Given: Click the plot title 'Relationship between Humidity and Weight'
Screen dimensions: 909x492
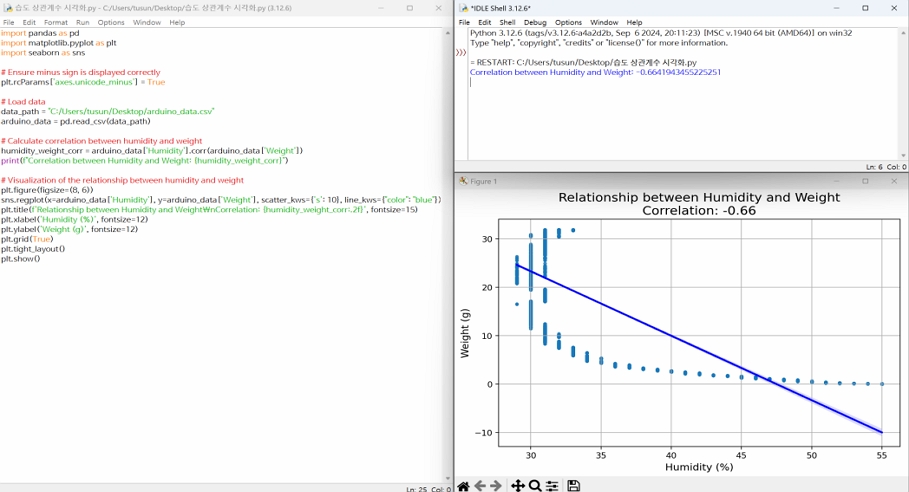Looking at the screenshot, I should (699, 198).
